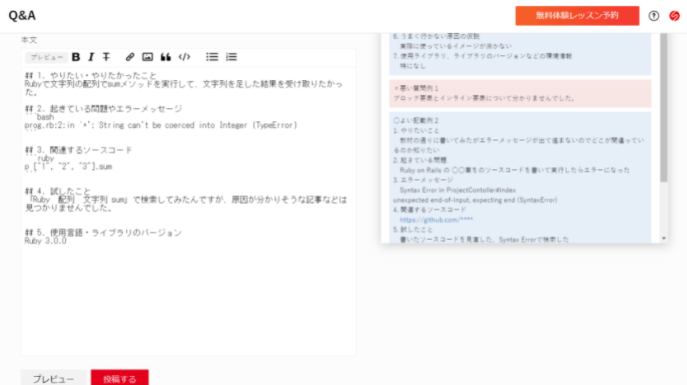Click '1. やりたいこと' in good example 2
This screenshot has height=385, width=687.
coord(416,131)
